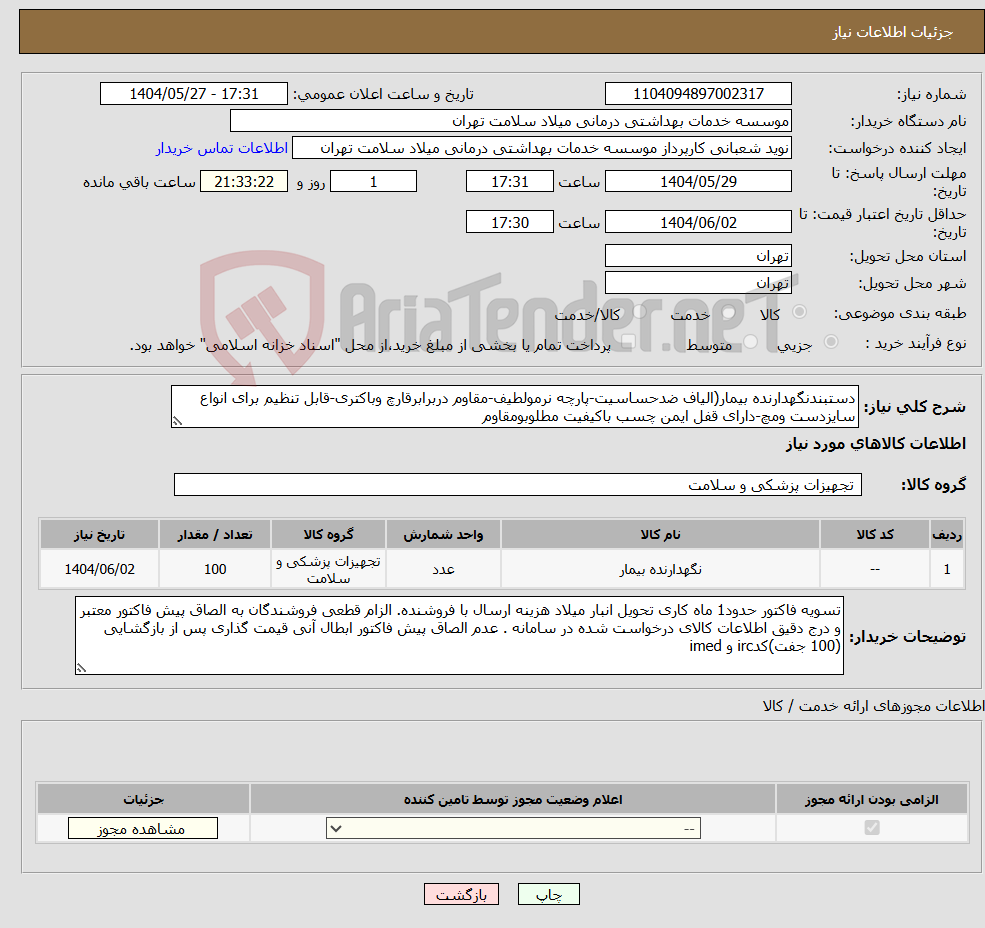Click the جزئیات column header in licenses table
Viewport: 985px width, 928px height.
pos(143,799)
